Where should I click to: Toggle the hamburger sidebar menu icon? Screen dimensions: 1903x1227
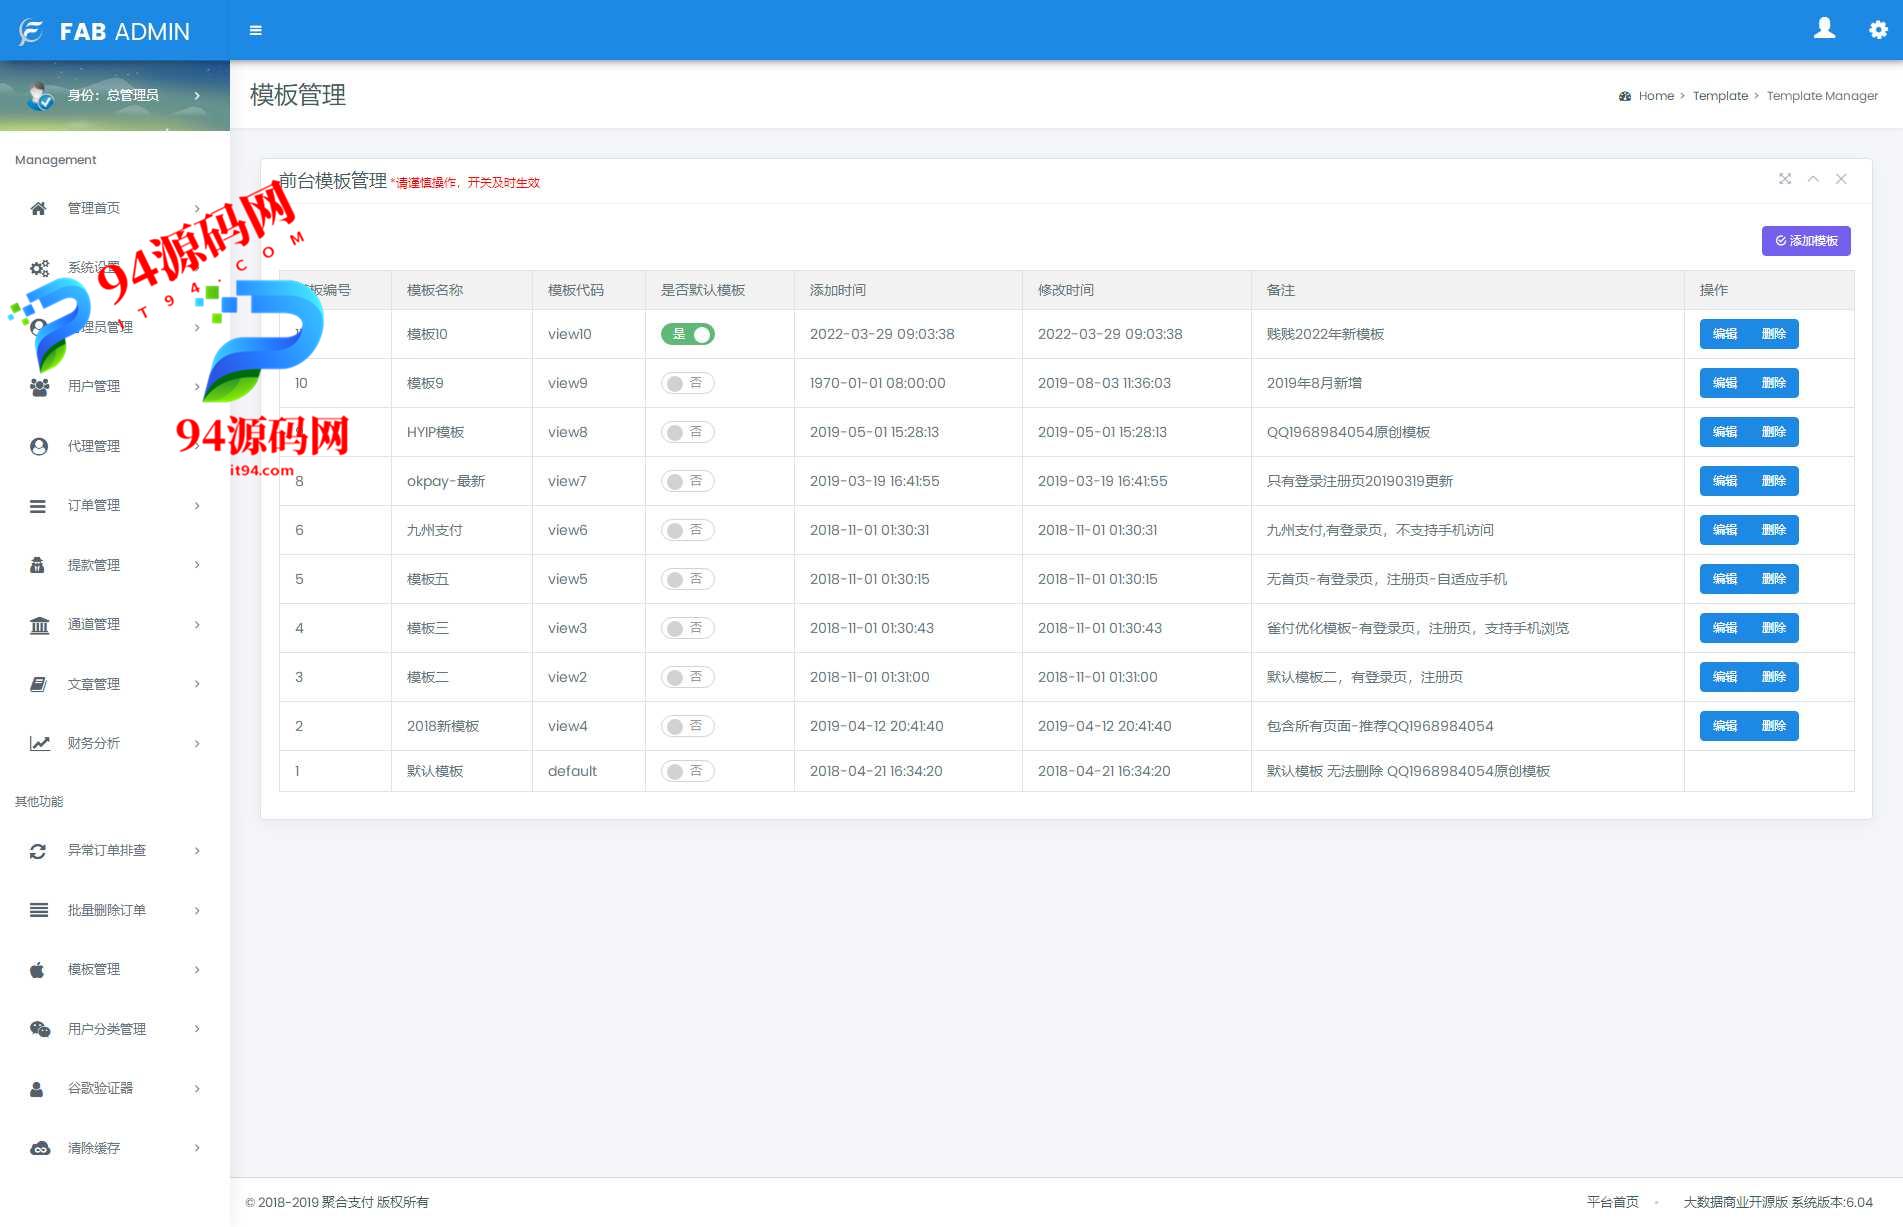tap(256, 31)
